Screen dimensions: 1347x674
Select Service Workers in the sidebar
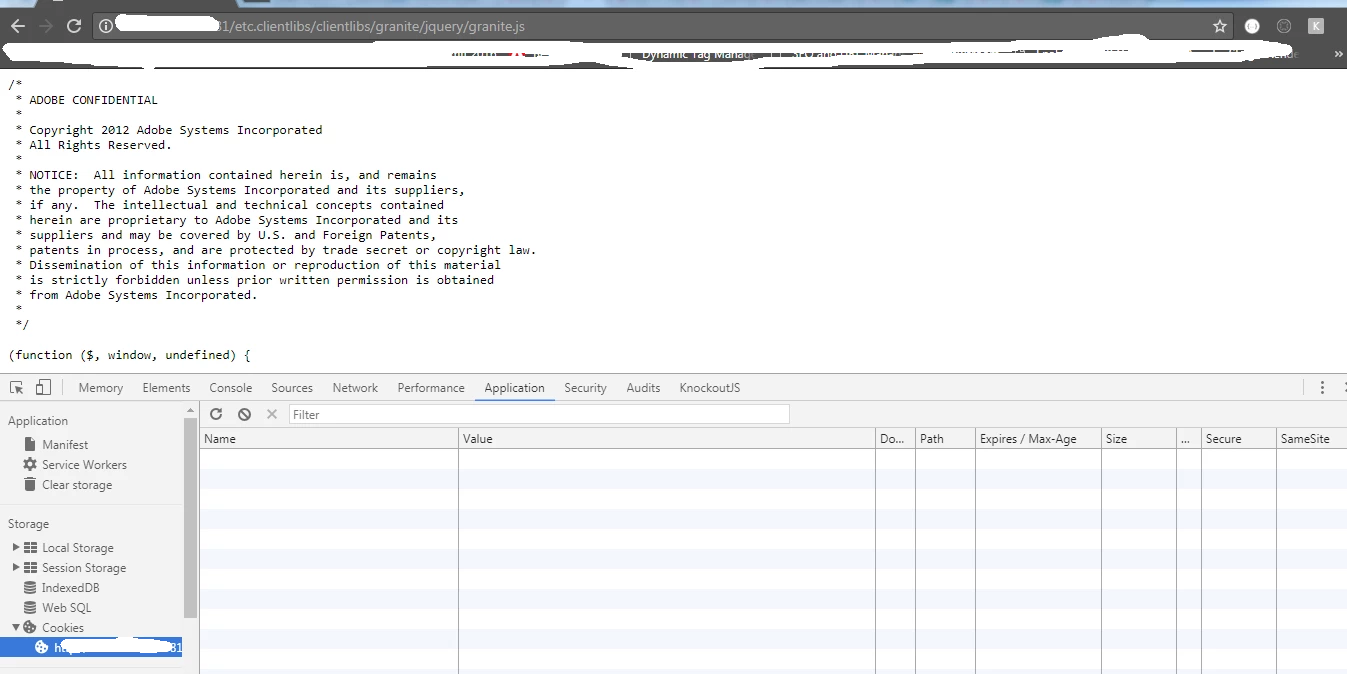(x=84, y=464)
